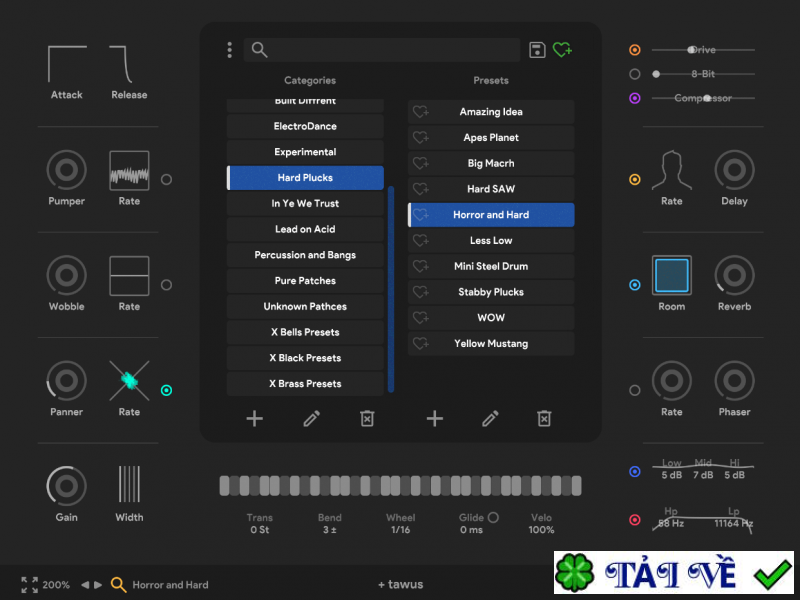
Task: Add a new preset with plus icon
Action: pyautogui.click(x=435, y=419)
